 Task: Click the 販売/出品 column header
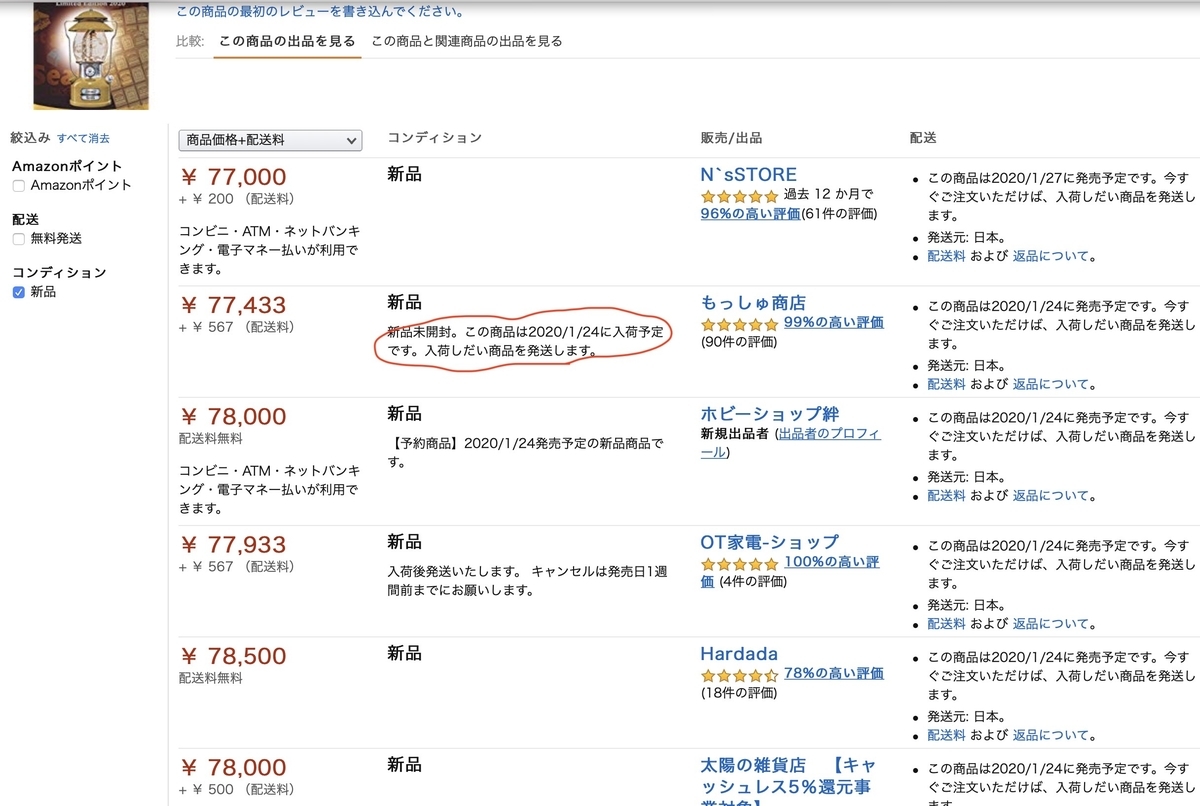coord(731,138)
